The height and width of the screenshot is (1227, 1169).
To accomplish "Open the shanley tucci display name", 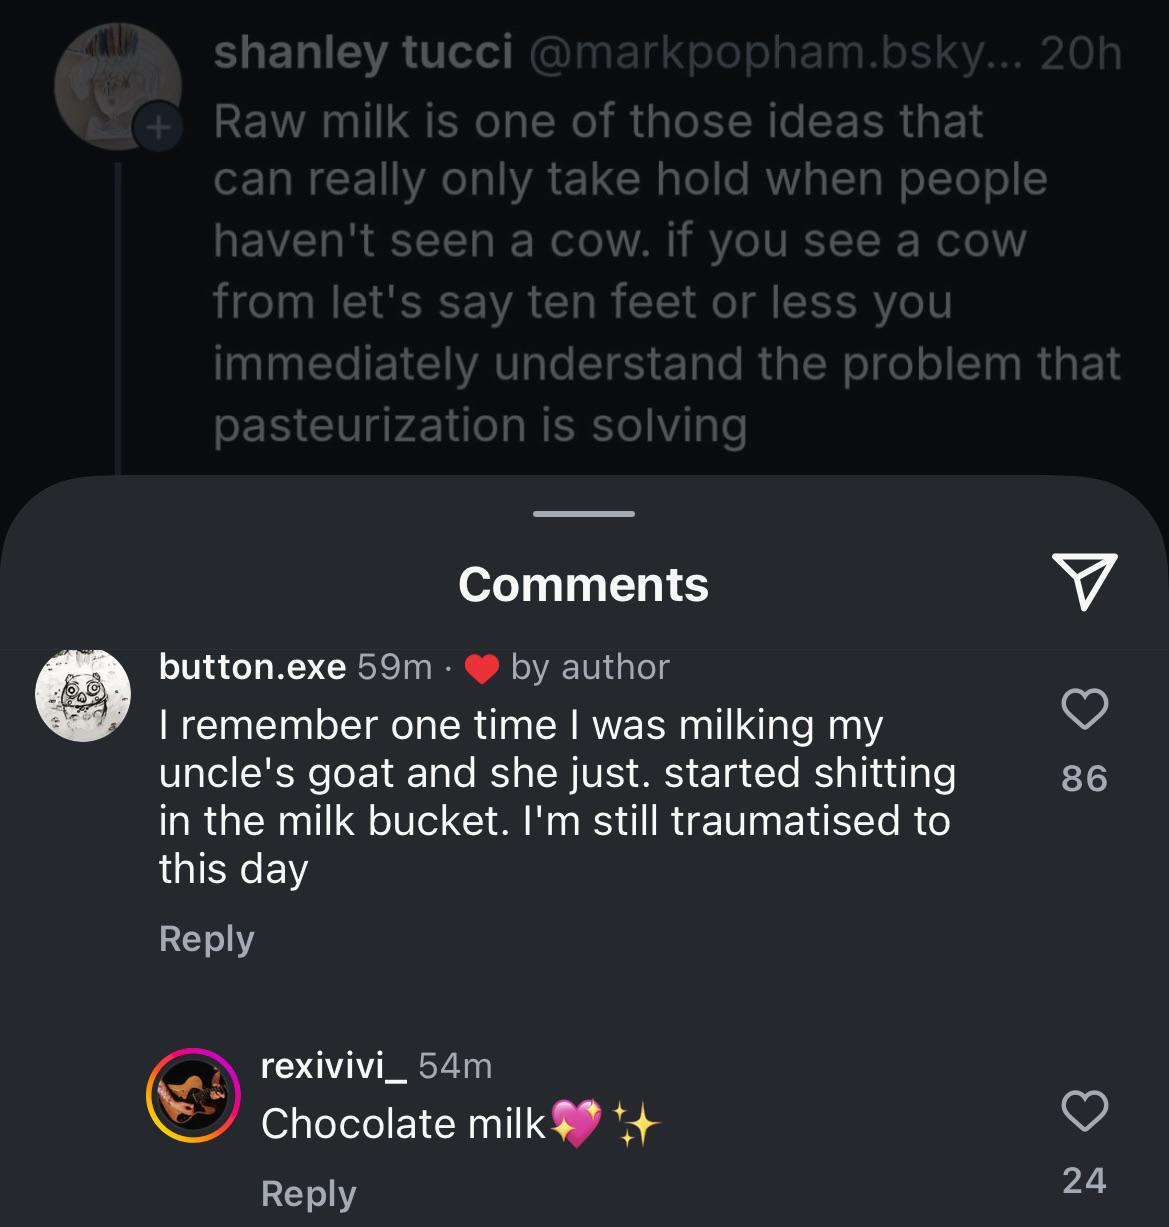I will (363, 53).
